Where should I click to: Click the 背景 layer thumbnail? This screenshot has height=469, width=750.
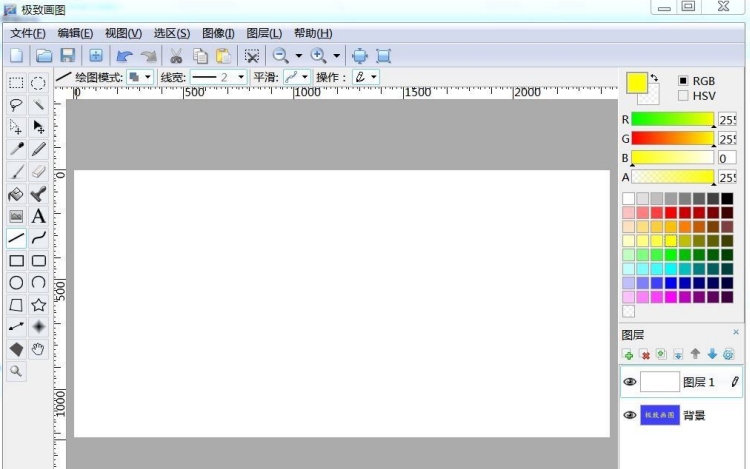659,415
